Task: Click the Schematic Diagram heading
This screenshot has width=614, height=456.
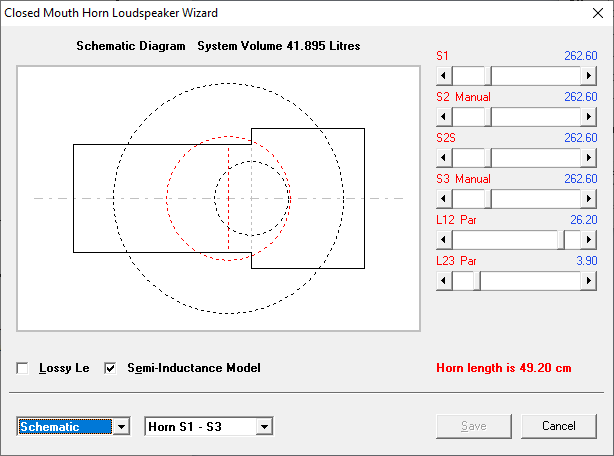Action: [x=131, y=46]
